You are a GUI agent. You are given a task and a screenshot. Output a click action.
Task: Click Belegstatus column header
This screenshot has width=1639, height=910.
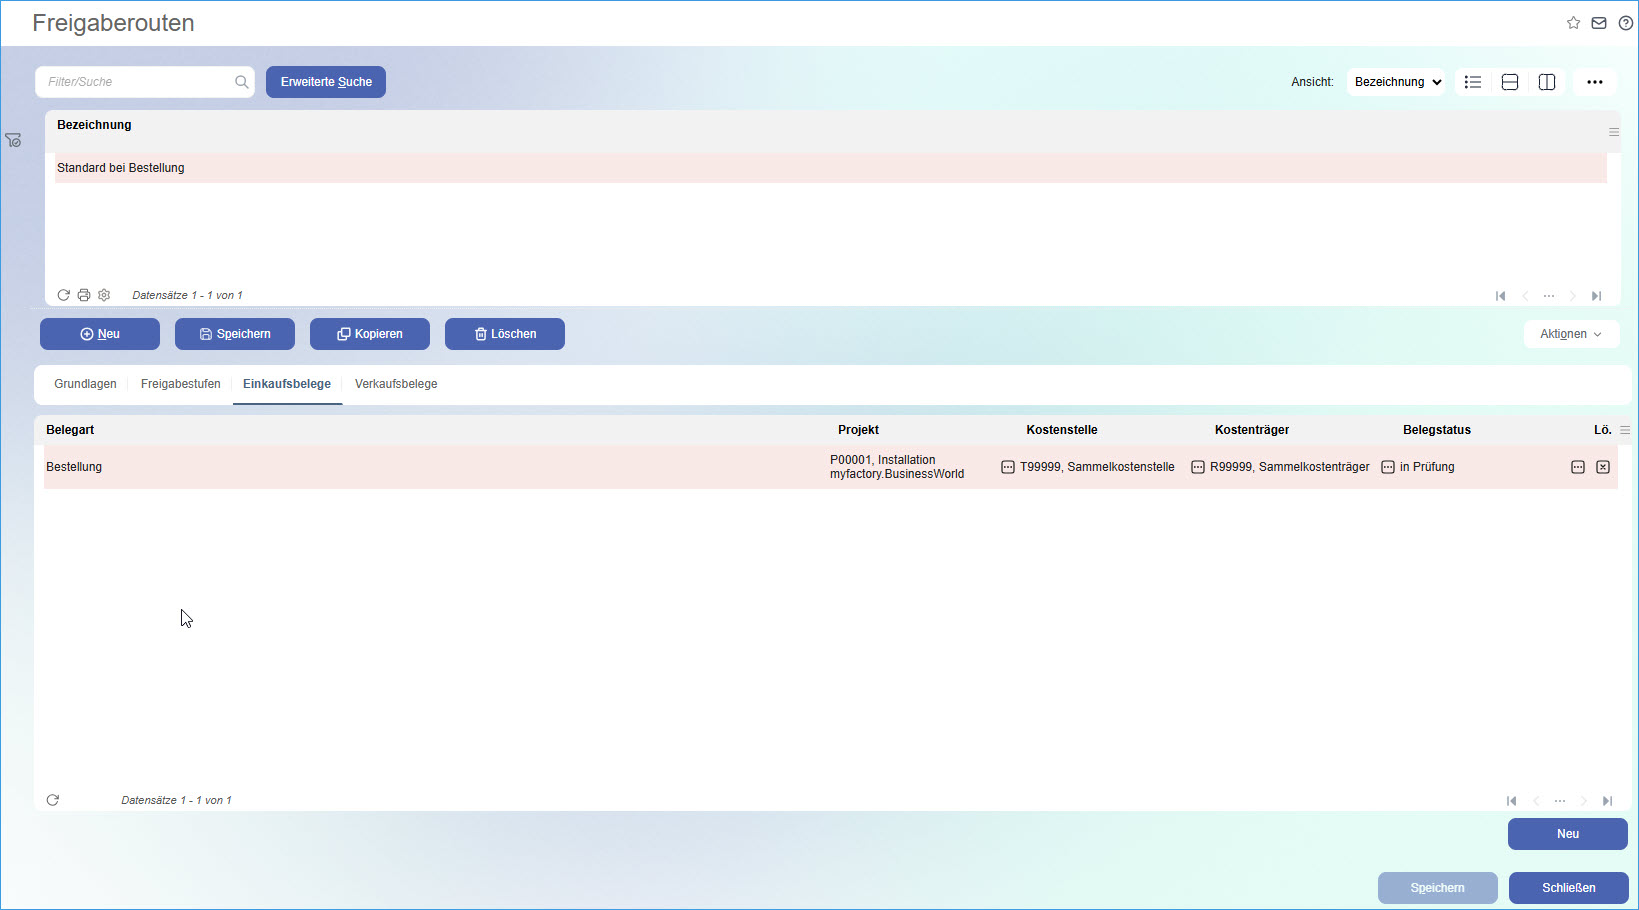[1437, 430]
